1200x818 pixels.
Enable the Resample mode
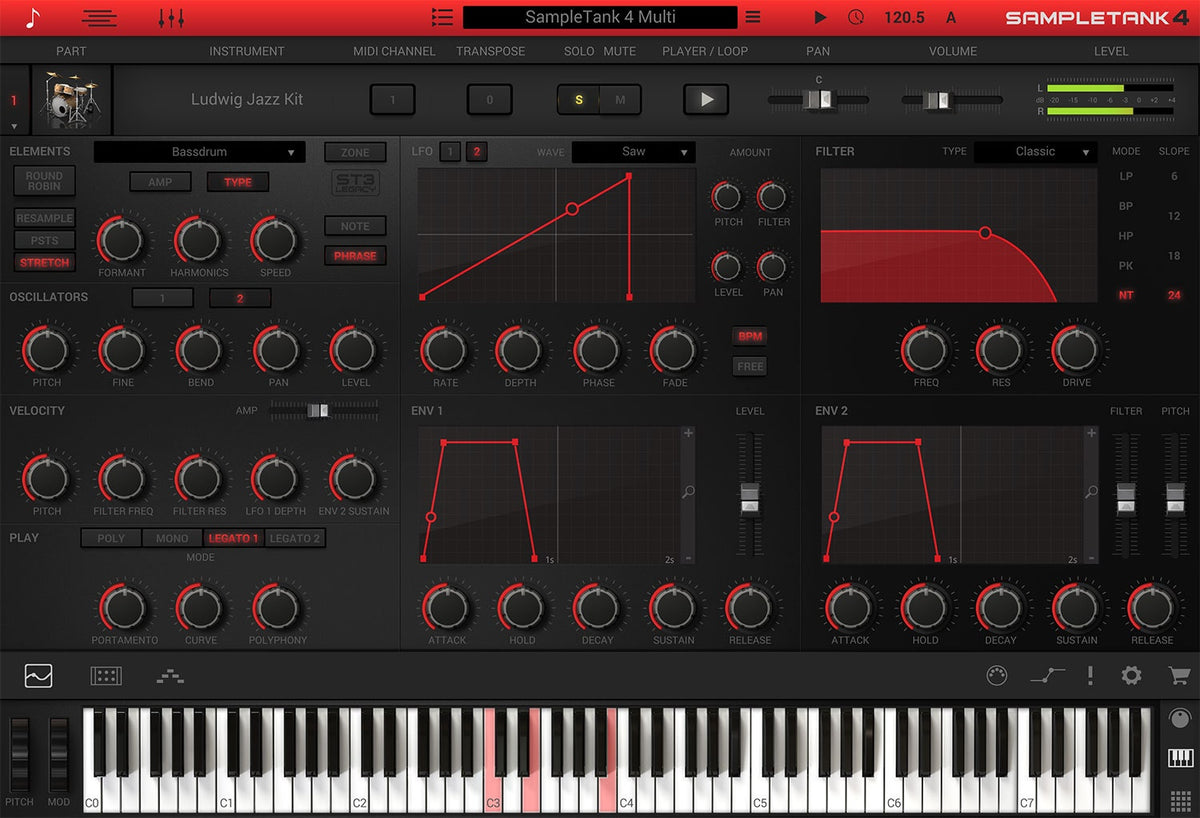coord(44,219)
